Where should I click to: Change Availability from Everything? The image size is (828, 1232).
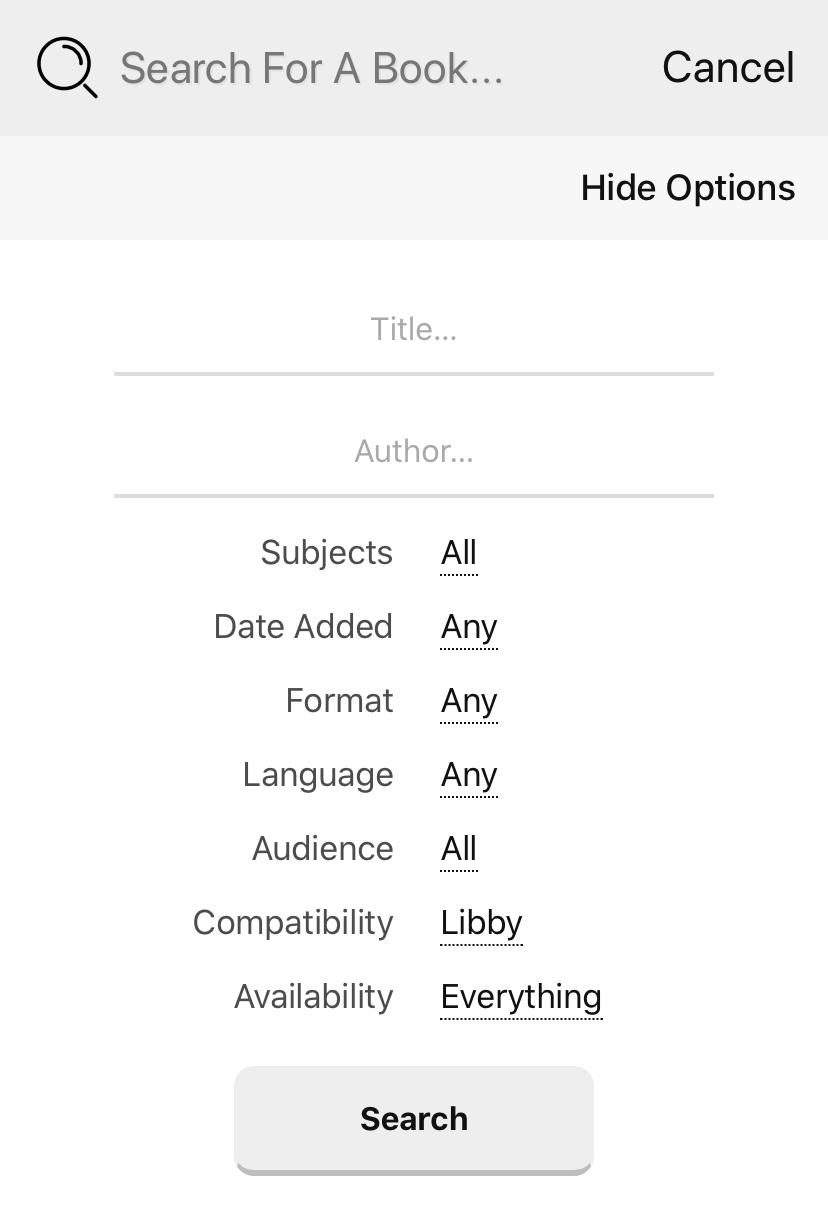coord(521,997)
